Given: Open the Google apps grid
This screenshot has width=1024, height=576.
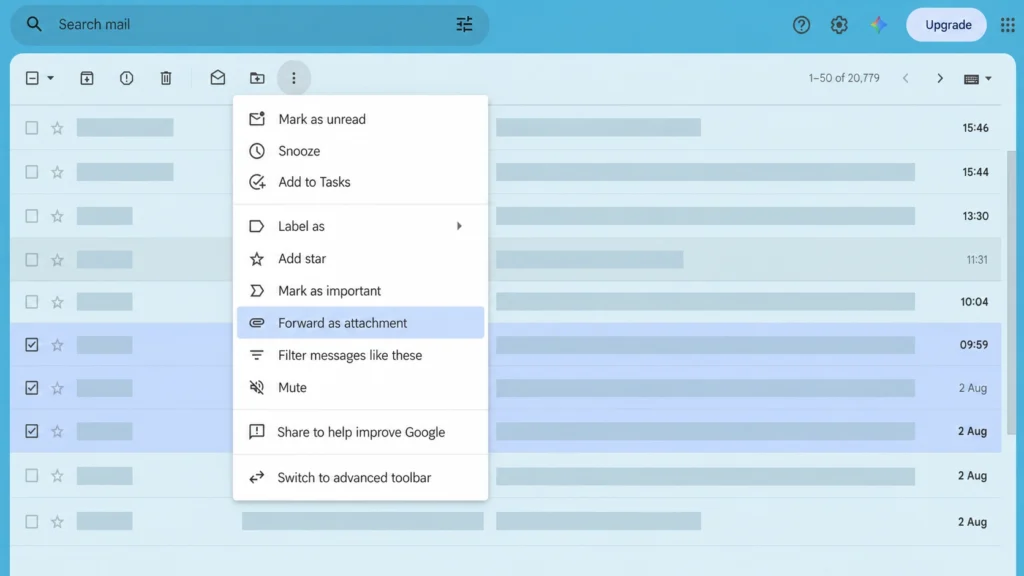Looking at the screenshot, I should click(x=1008, y=25).
